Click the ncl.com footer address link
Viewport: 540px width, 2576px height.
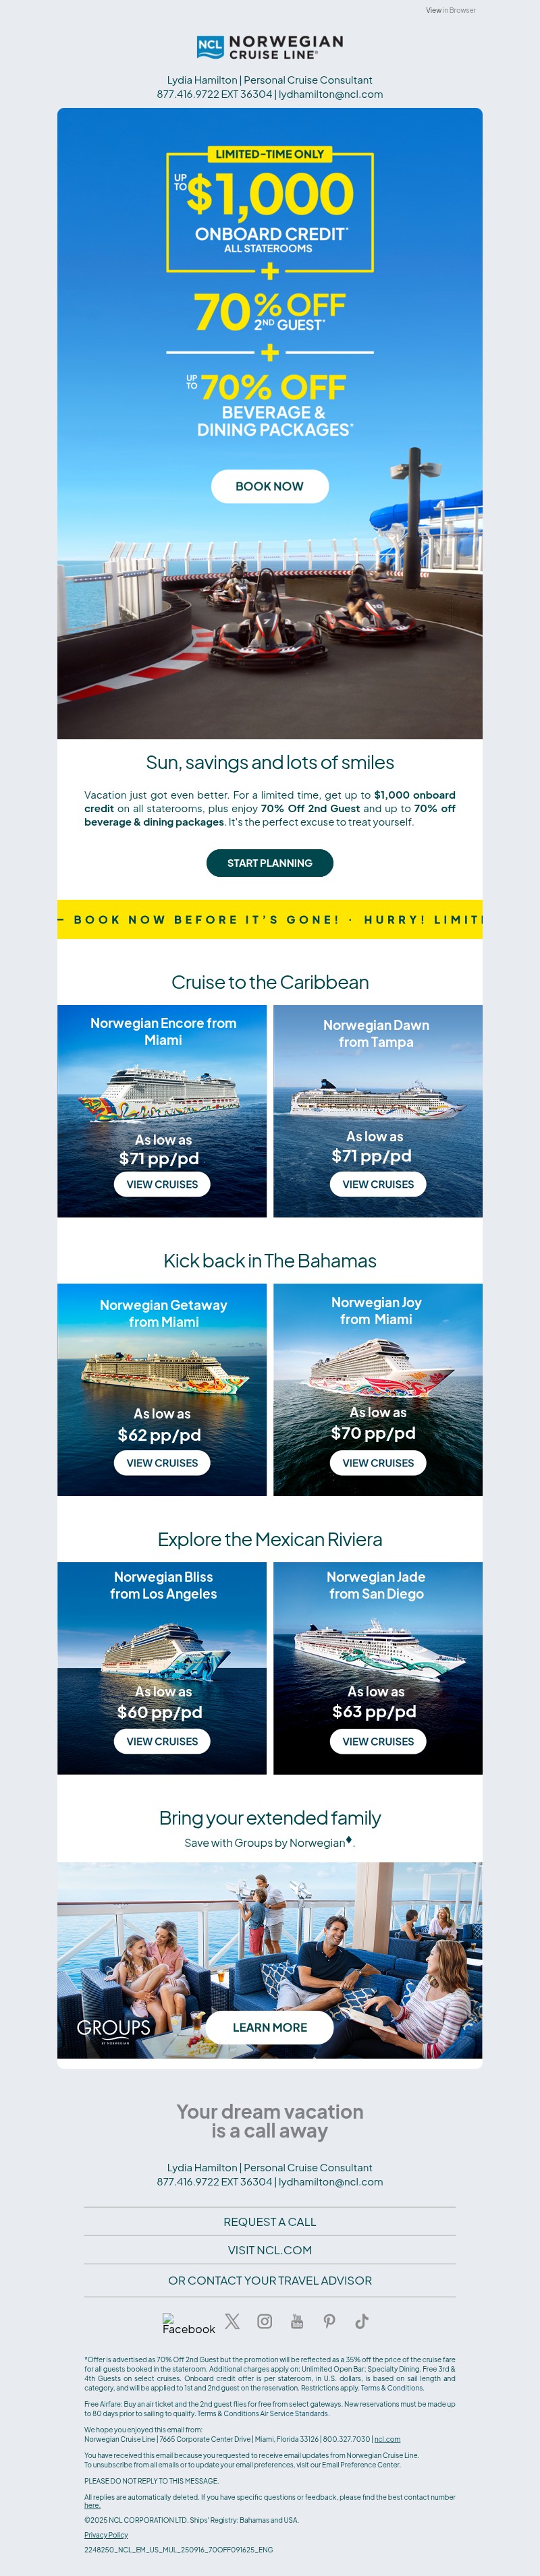[387, 2439]
